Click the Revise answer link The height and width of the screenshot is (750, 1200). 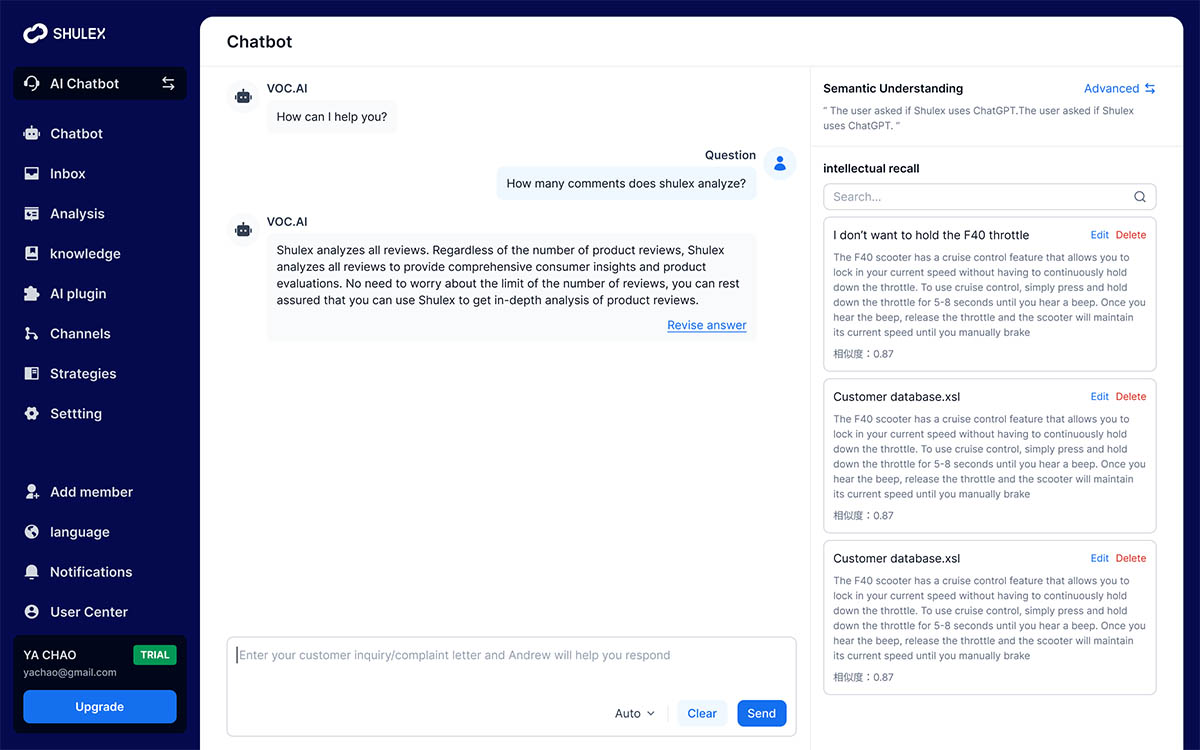point(706,325)
